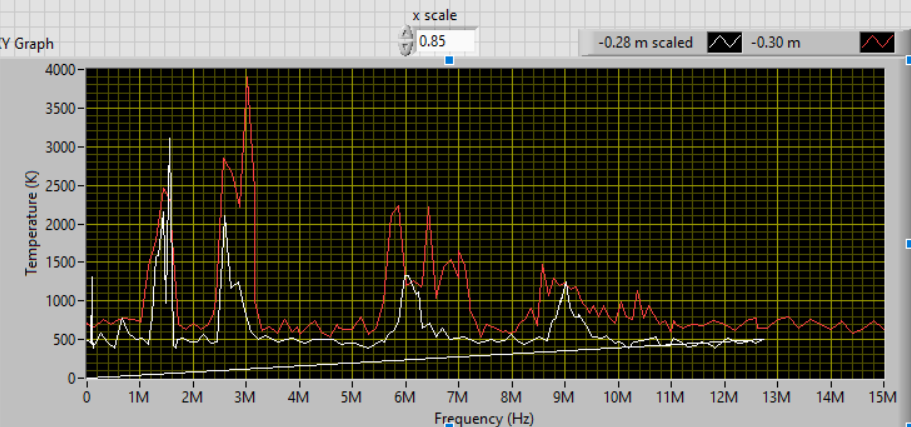The image size is (911, 427).
Task: Click the x scale increment arrow
Action: pos(404,34)
